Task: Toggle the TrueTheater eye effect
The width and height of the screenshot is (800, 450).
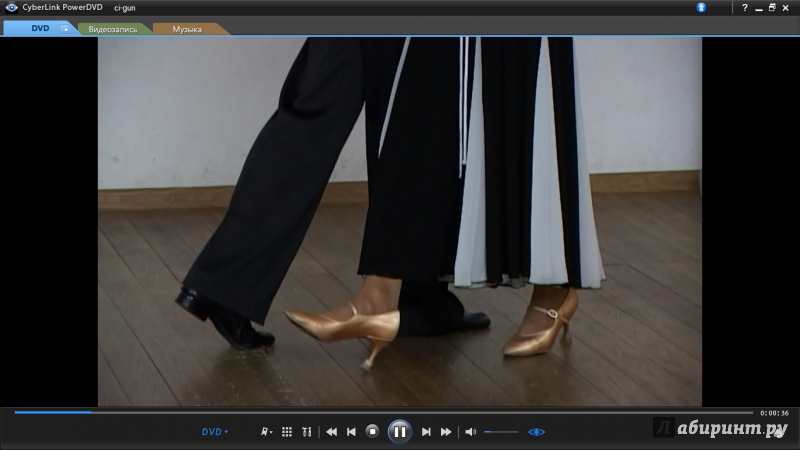Action: coord(537,431)
